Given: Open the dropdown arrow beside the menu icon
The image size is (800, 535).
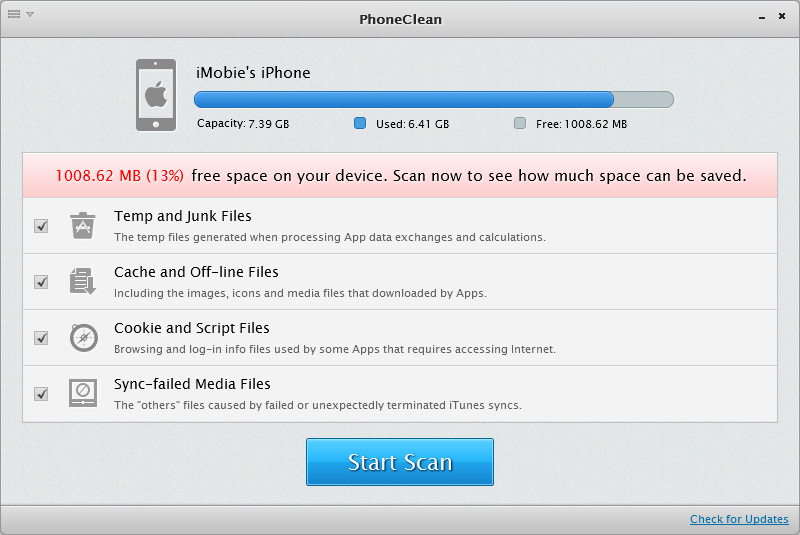Looking at the screenshot, I should point(30,14).
